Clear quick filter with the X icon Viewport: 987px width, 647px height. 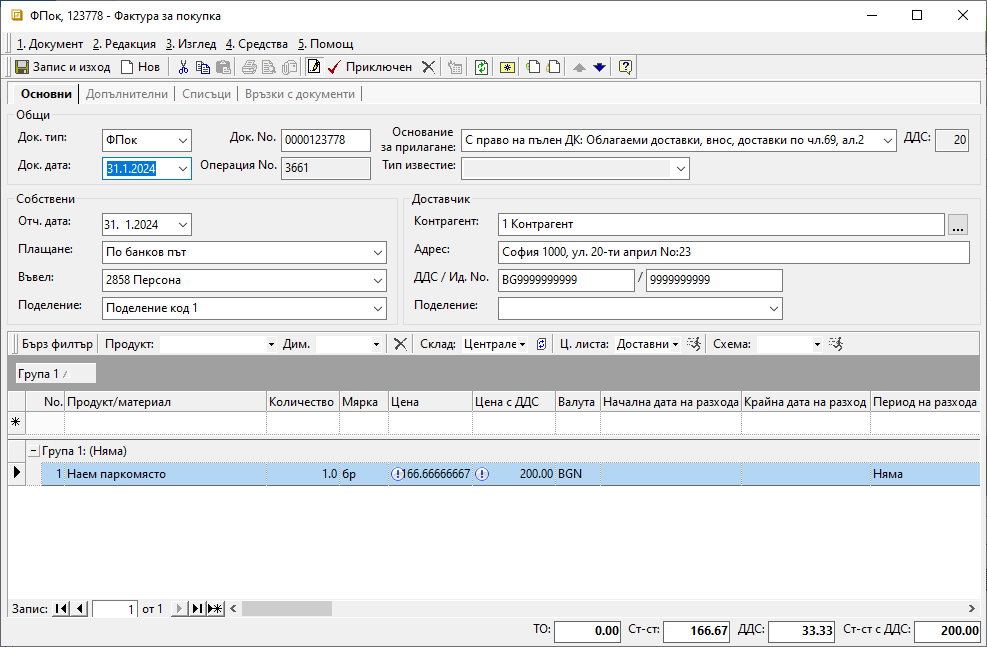point(400,344)
